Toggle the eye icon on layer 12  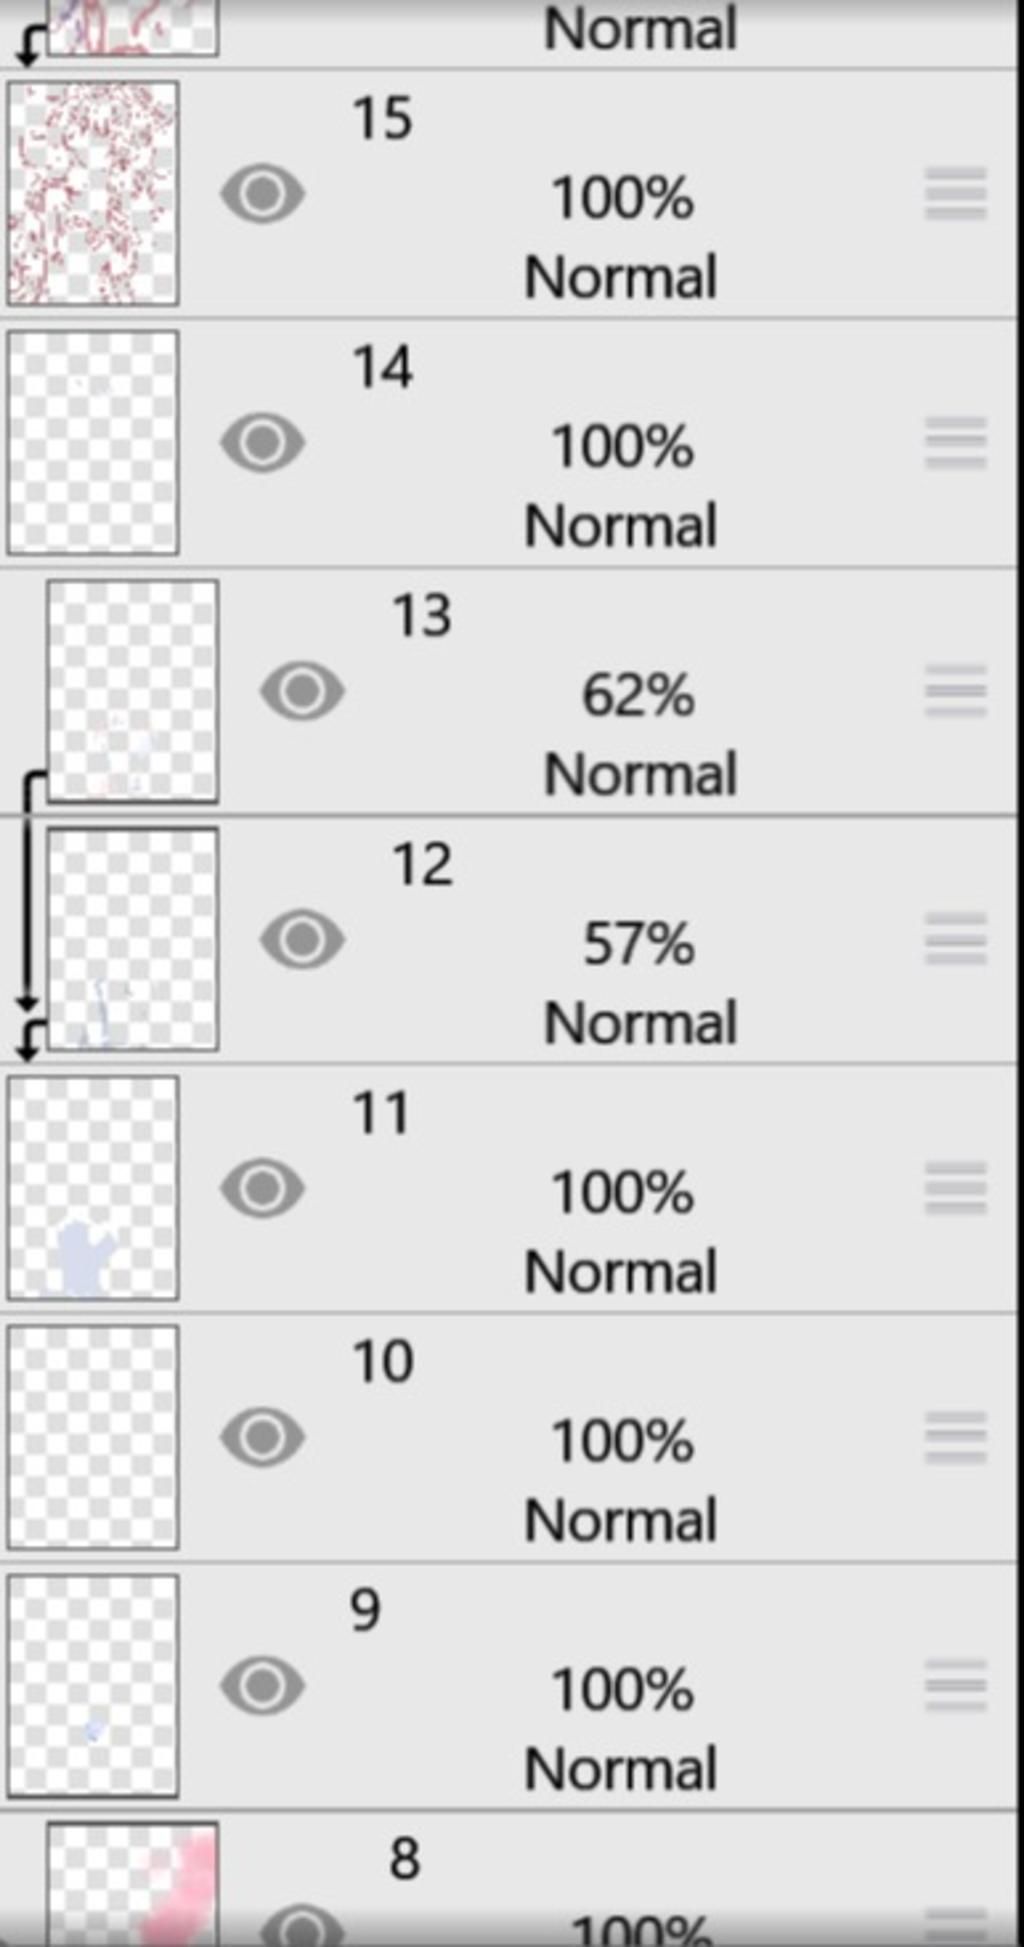tap(302, 940)
